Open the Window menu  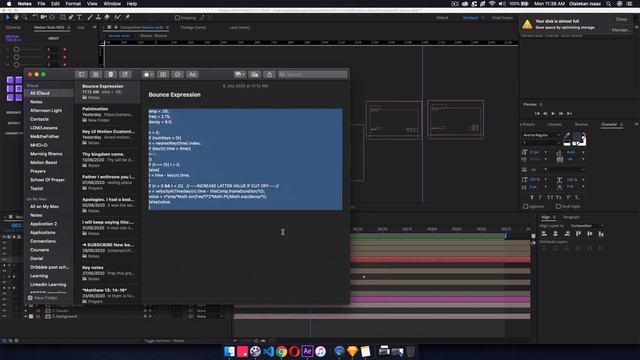[112, 4]
